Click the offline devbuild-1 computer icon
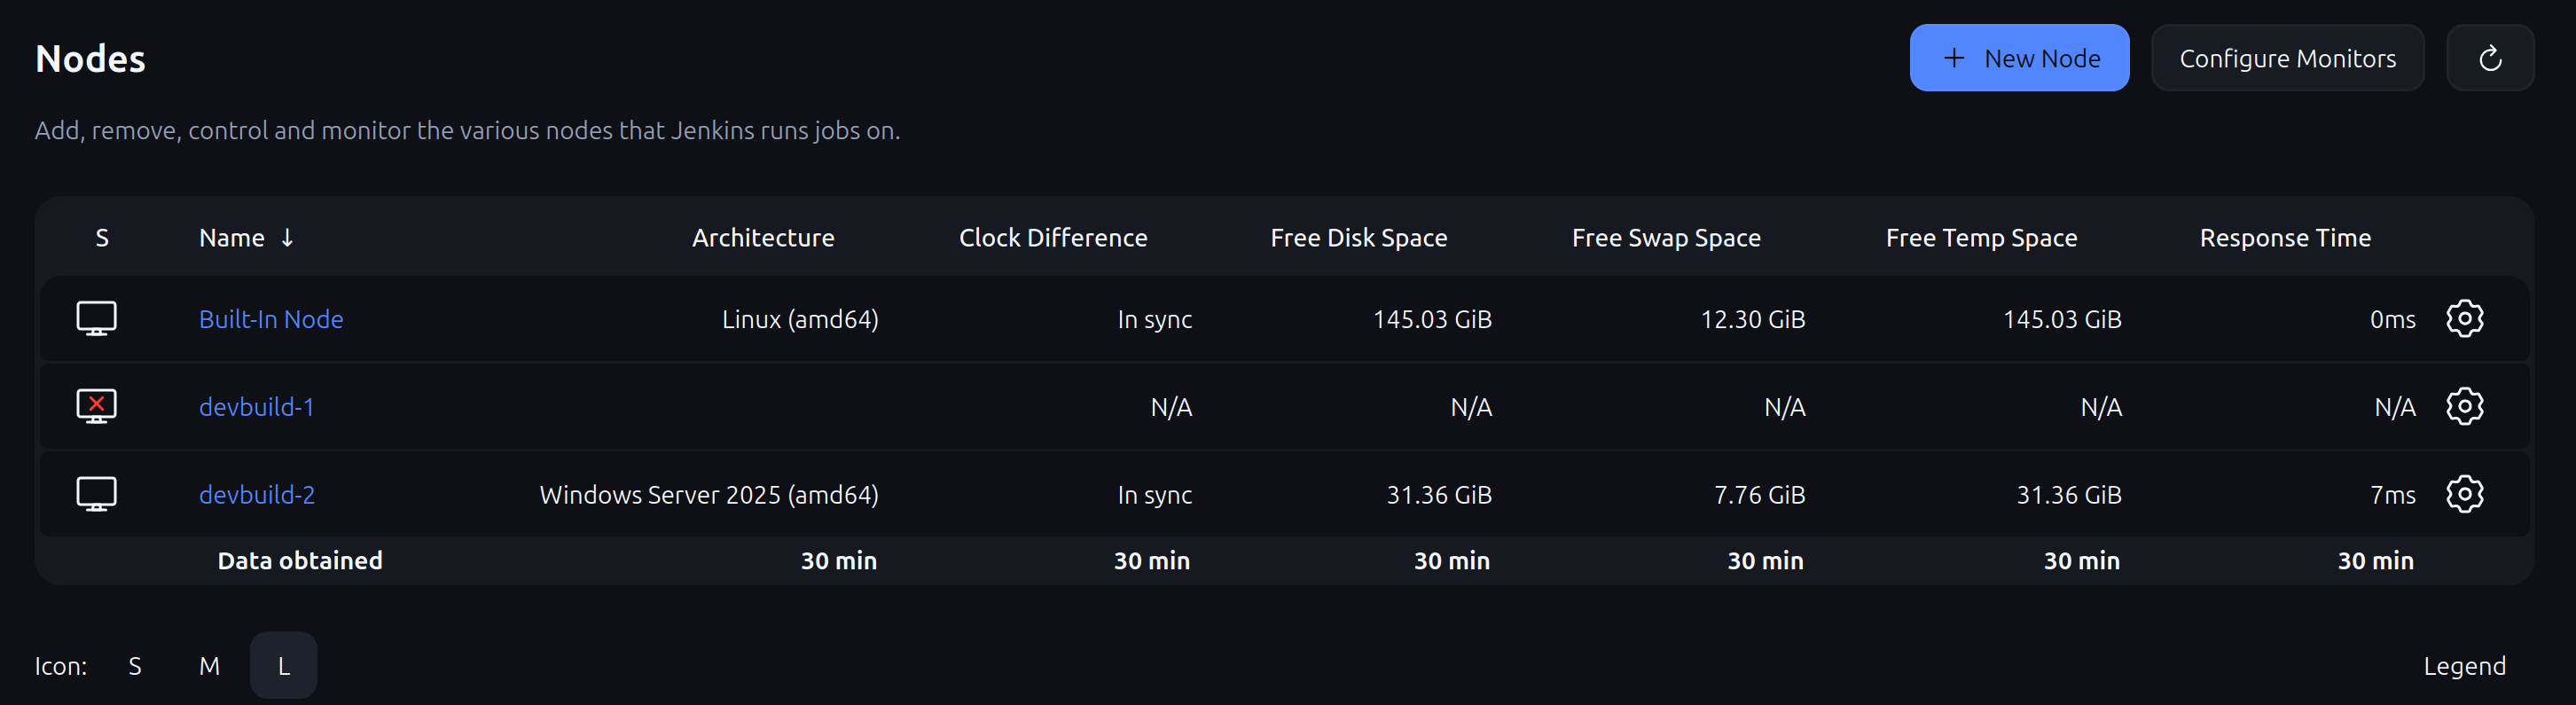Viewport: 2576px width, 705px height. [97, 407]
